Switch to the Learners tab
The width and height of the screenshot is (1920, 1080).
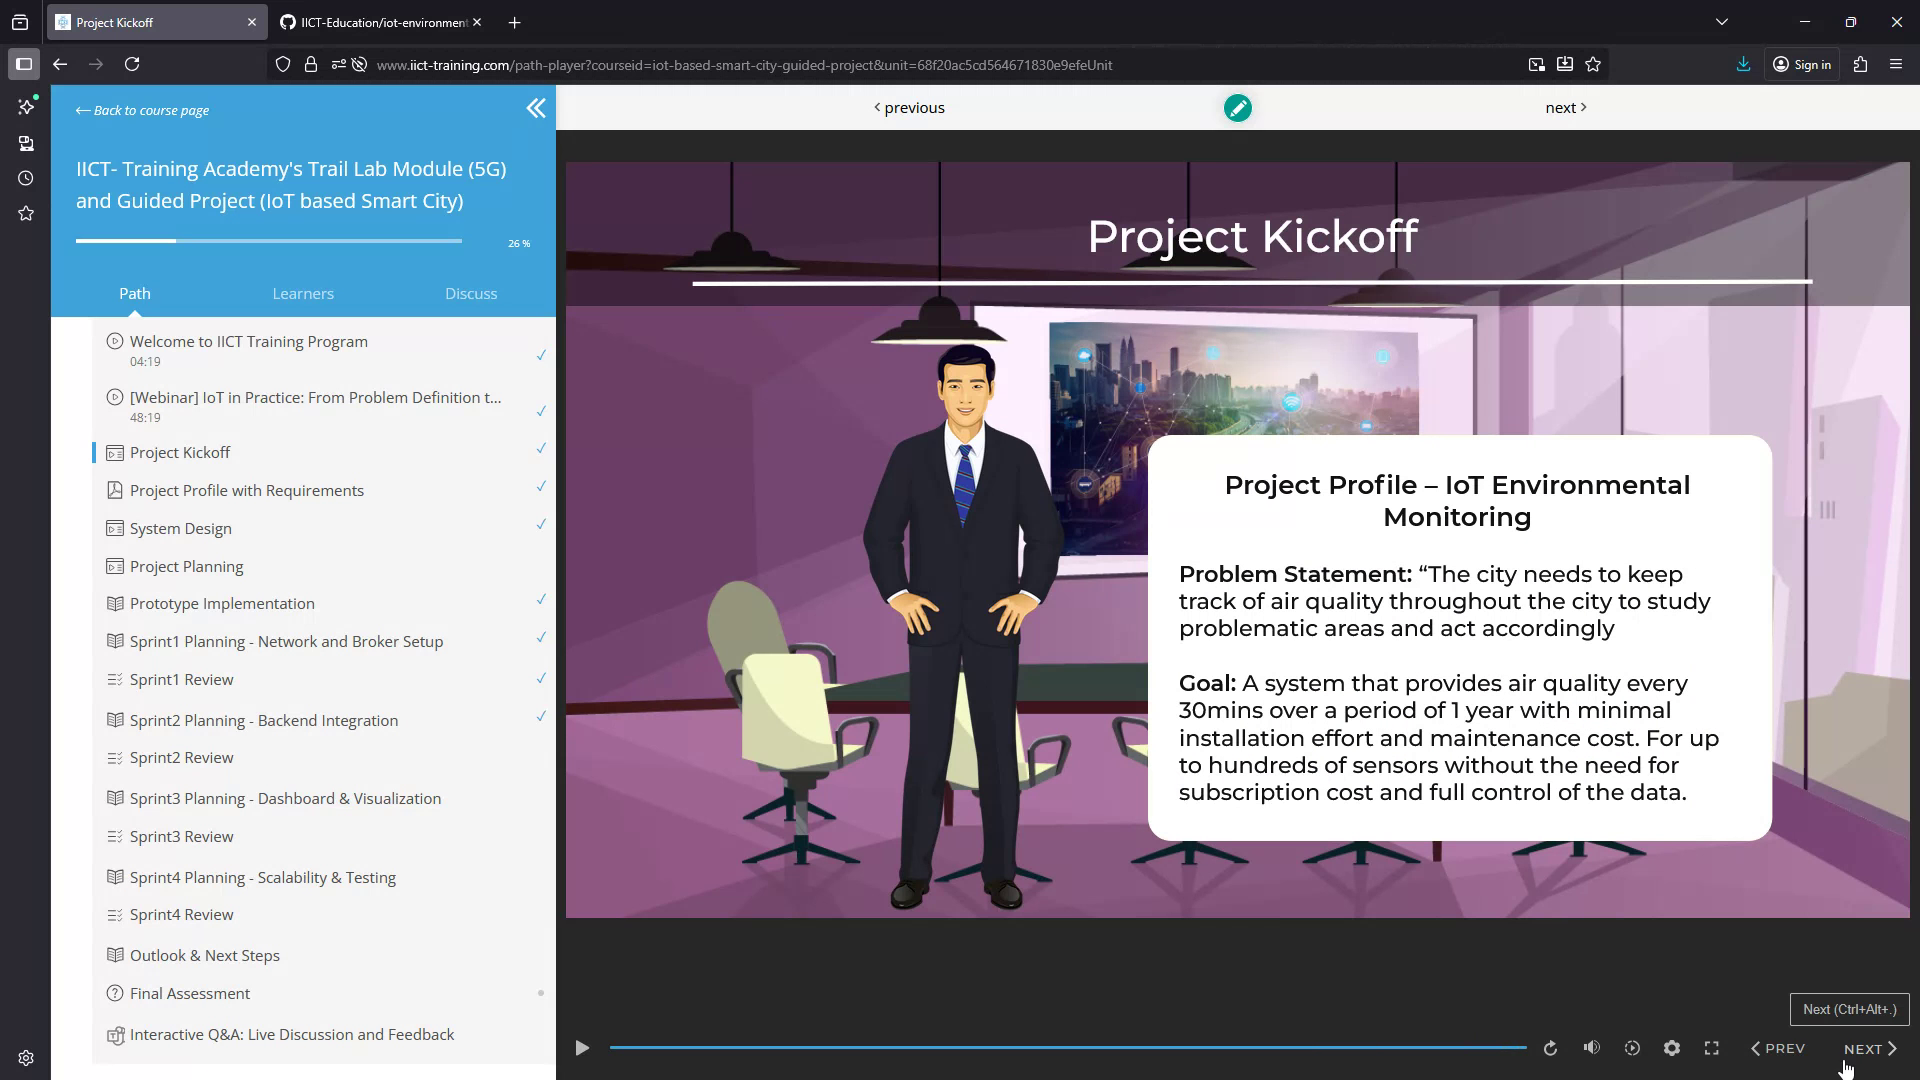(302, 293)
